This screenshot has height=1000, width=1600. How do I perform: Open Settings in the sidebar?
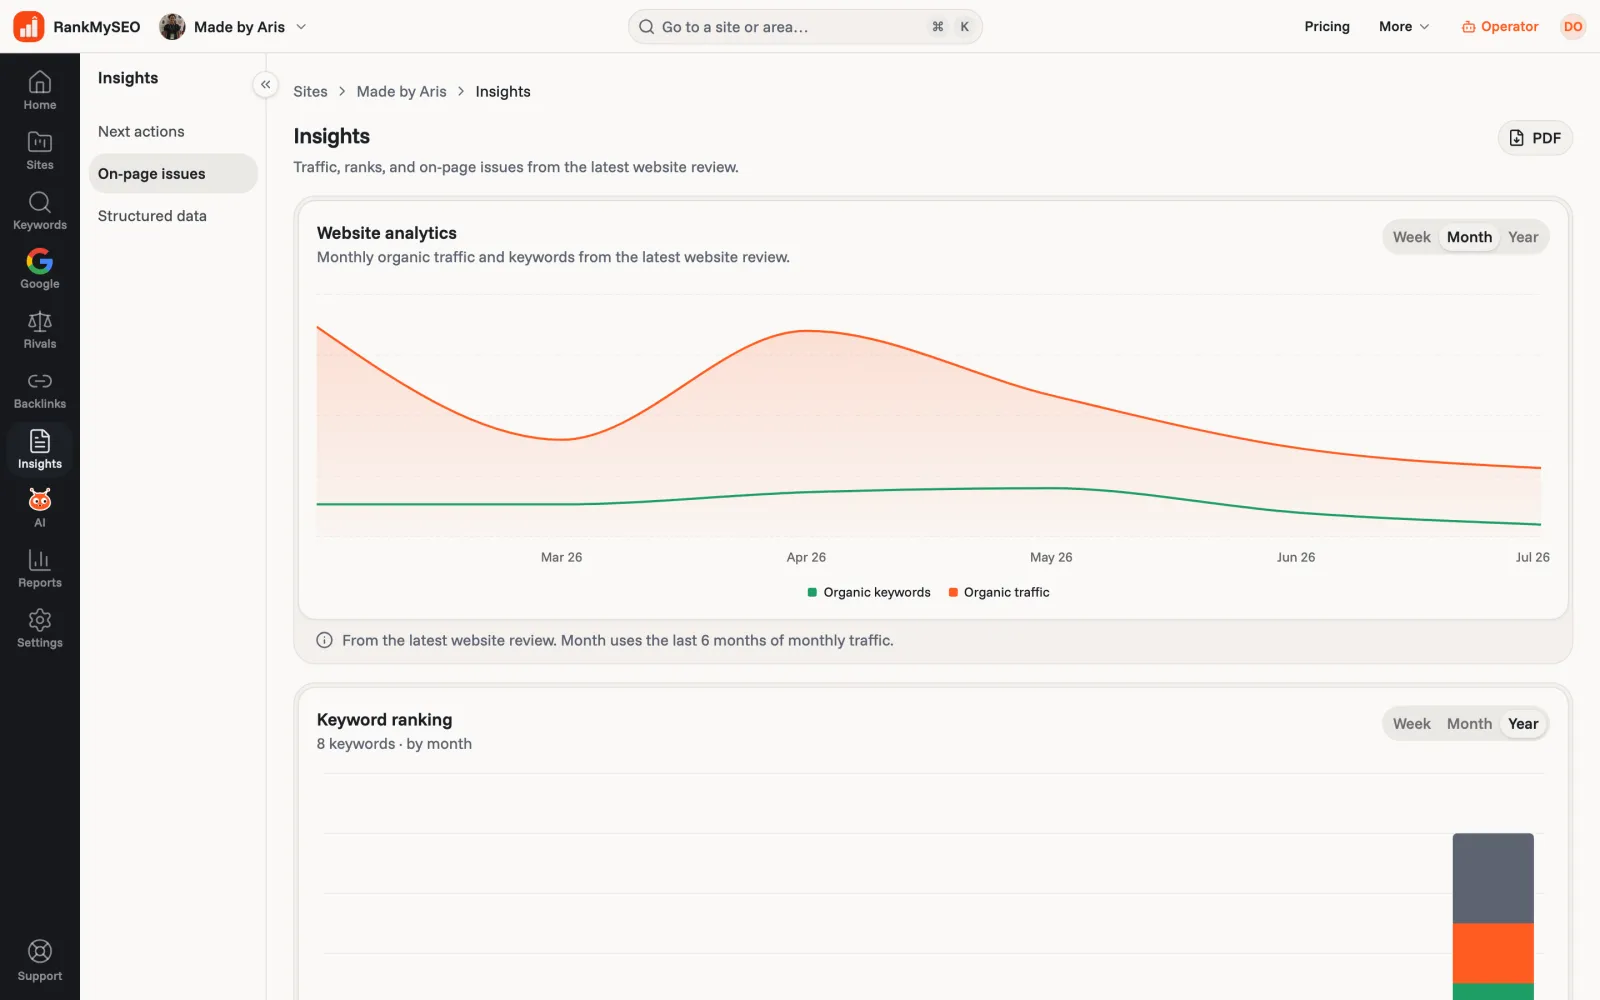click(x=40, y=629)
